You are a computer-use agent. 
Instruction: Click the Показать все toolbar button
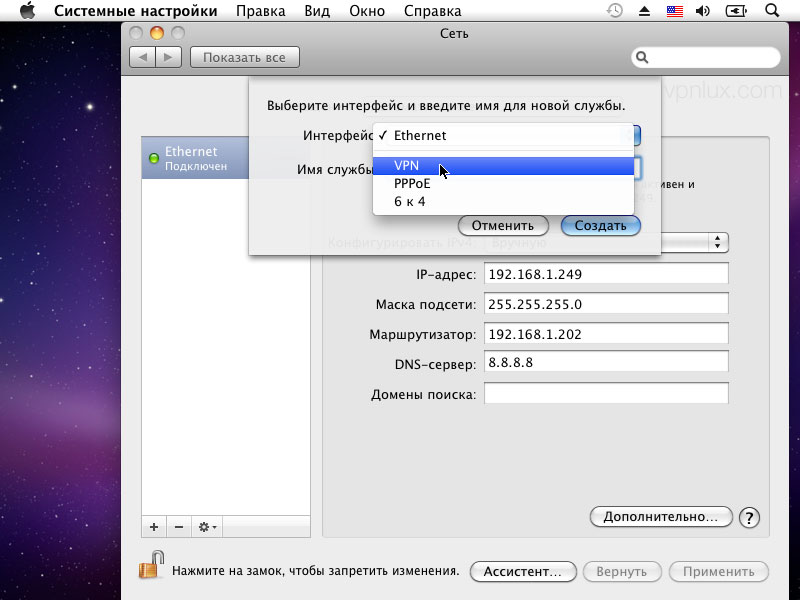(x=244, y=57)
